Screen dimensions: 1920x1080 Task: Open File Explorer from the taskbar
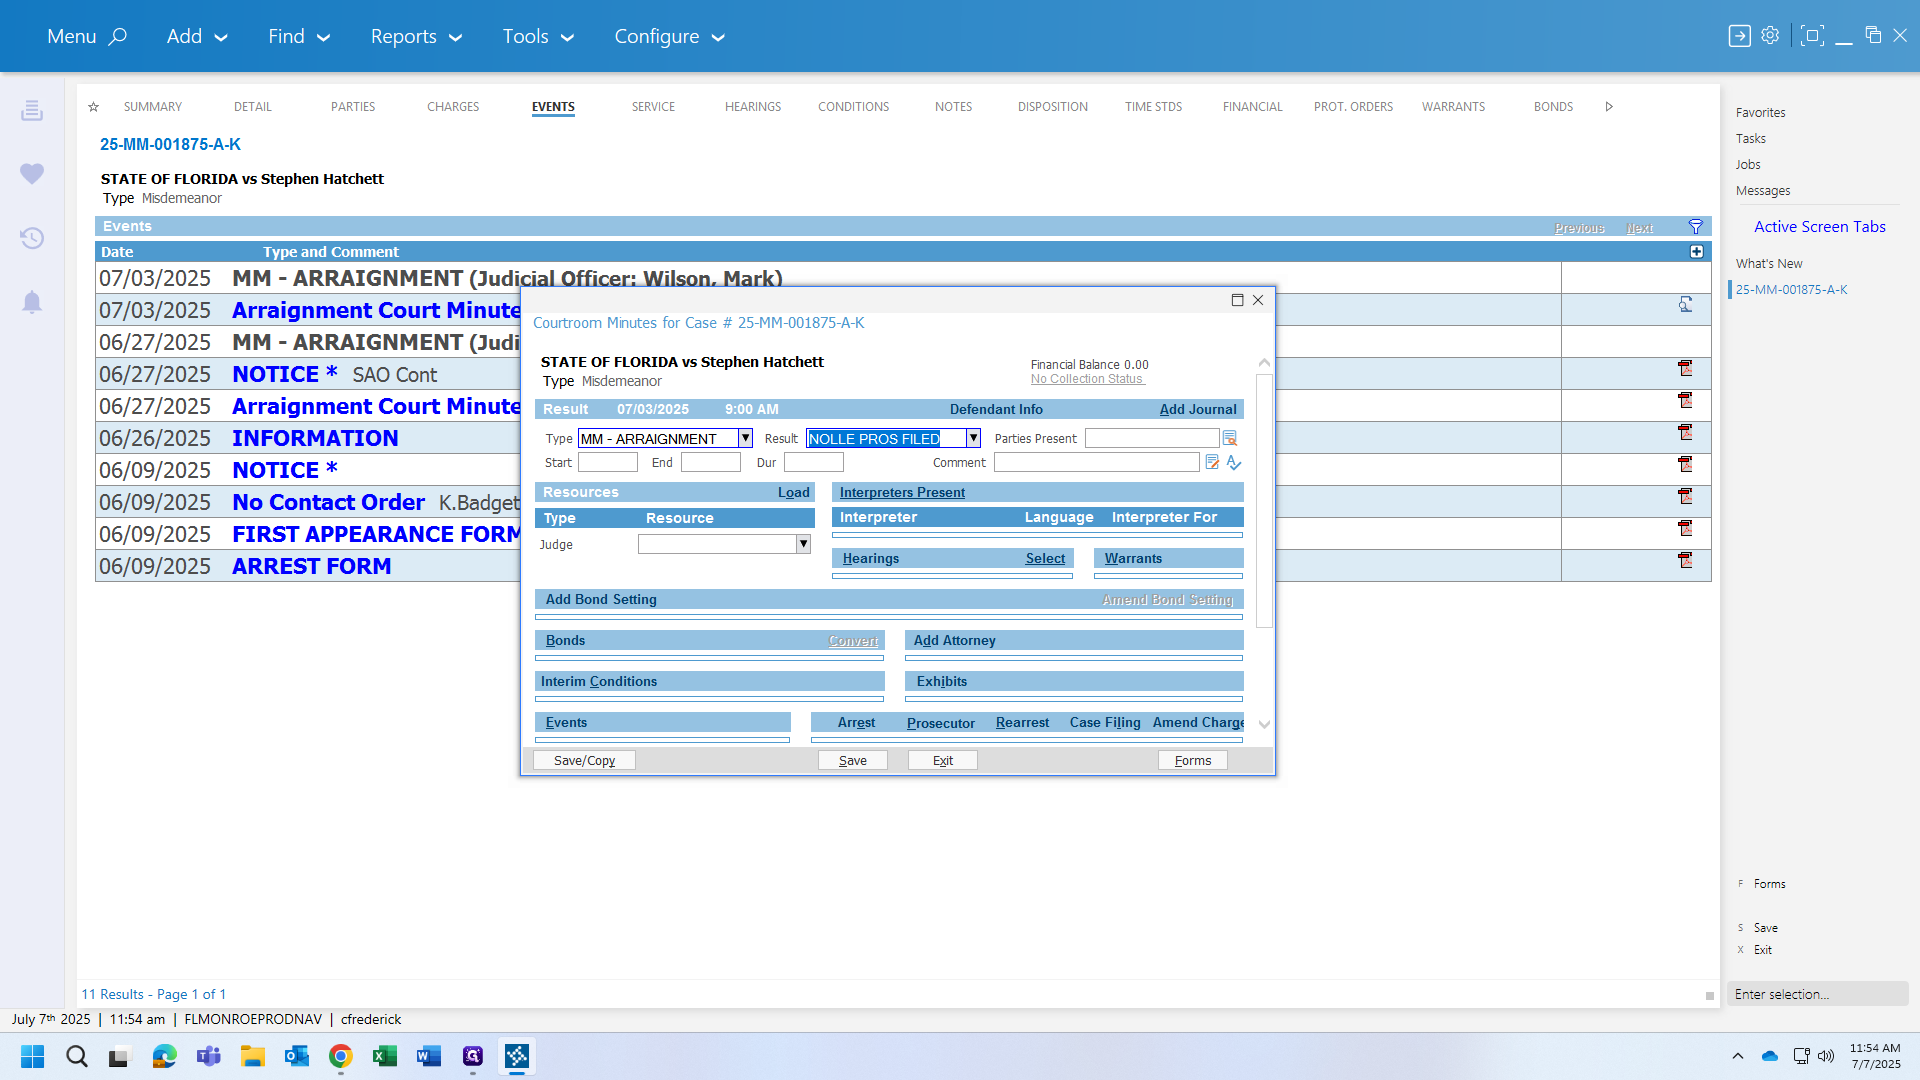click(252, 1056)
